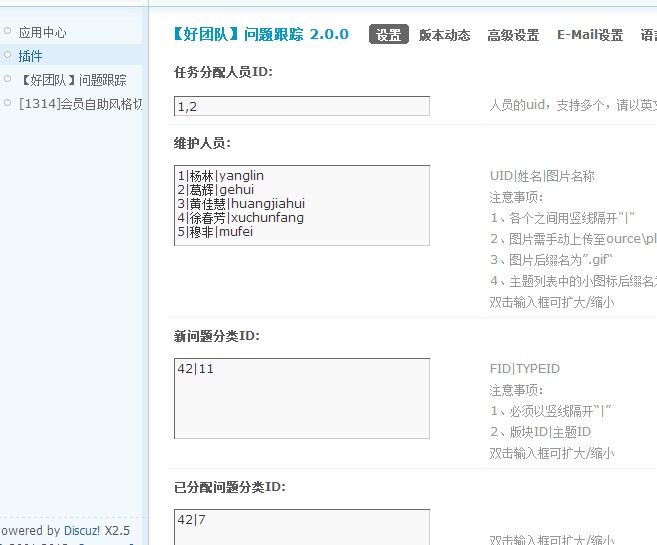This screenshot has width=657, height=545.
Task: Click the 42|11 value
Action: click(x=196, y=369)
